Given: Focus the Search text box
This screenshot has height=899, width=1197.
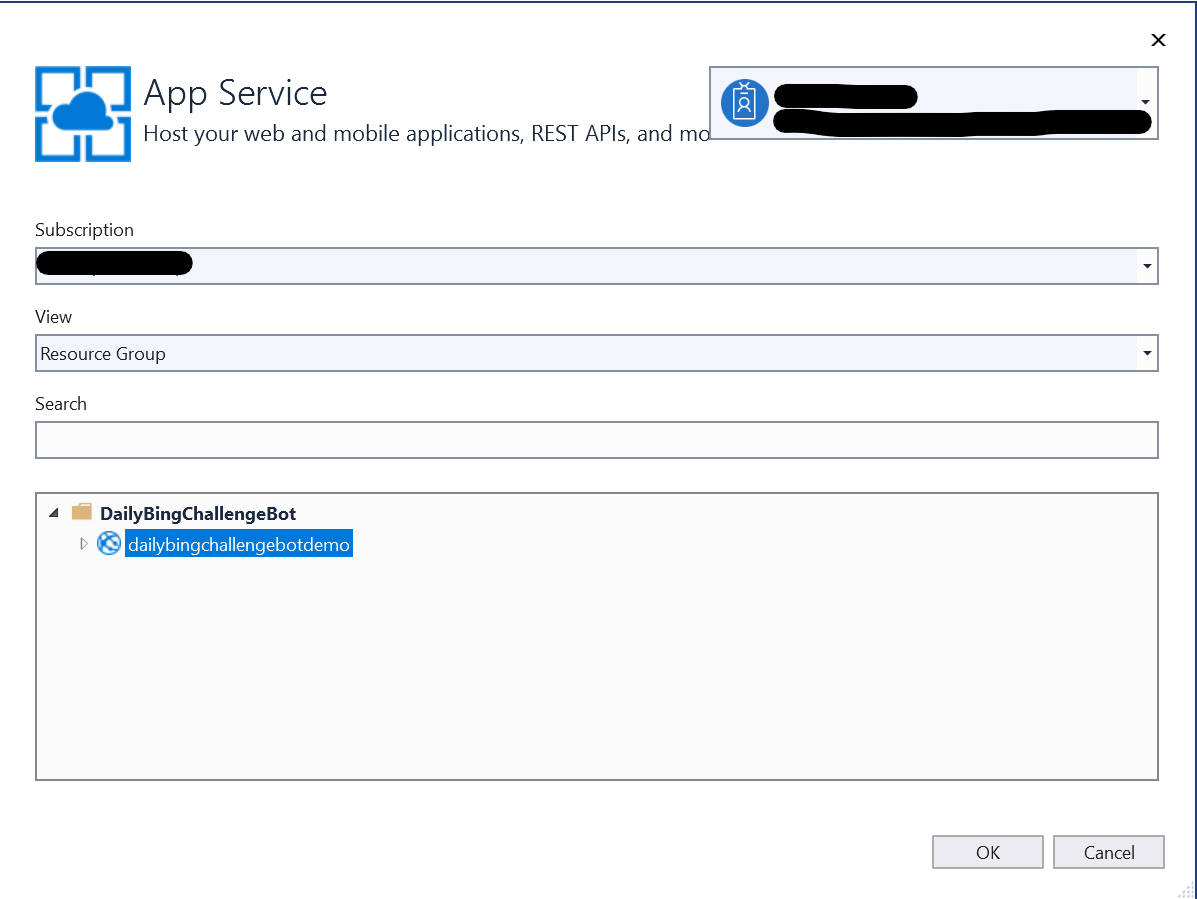Looking at the screenshot, I should point(596,440).
